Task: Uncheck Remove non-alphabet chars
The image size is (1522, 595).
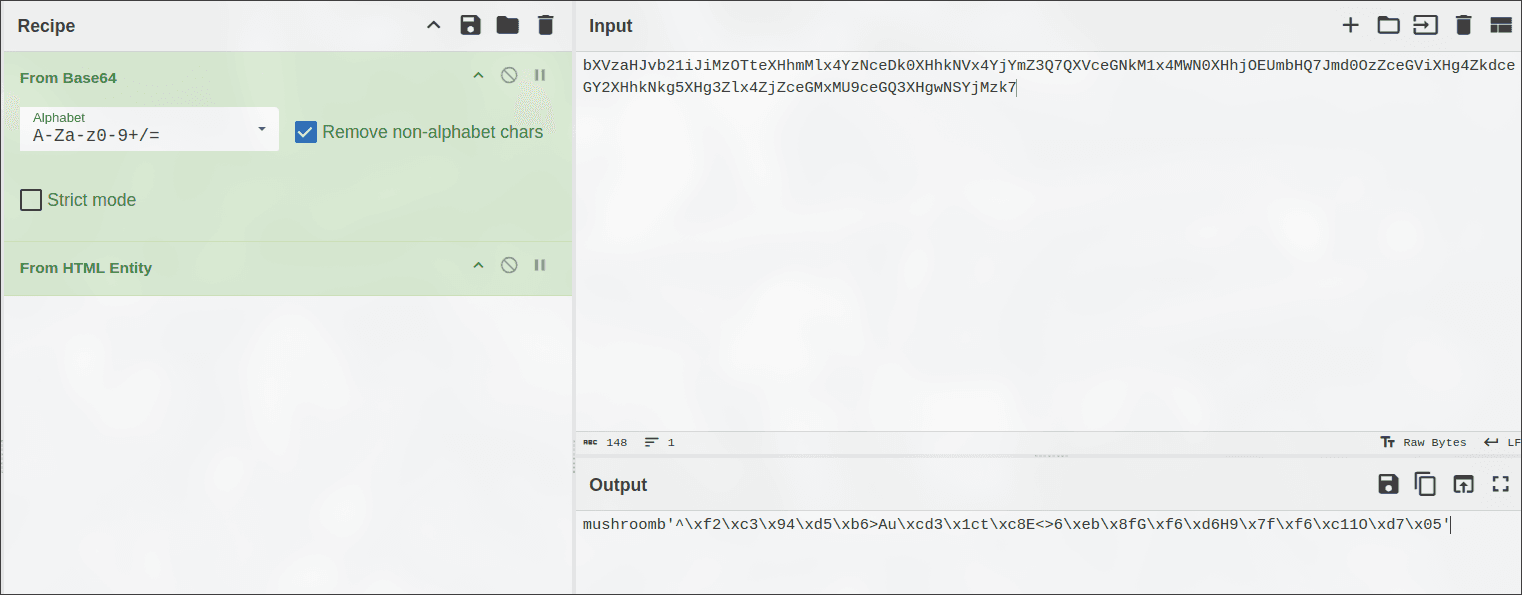Action: point(306,132)
